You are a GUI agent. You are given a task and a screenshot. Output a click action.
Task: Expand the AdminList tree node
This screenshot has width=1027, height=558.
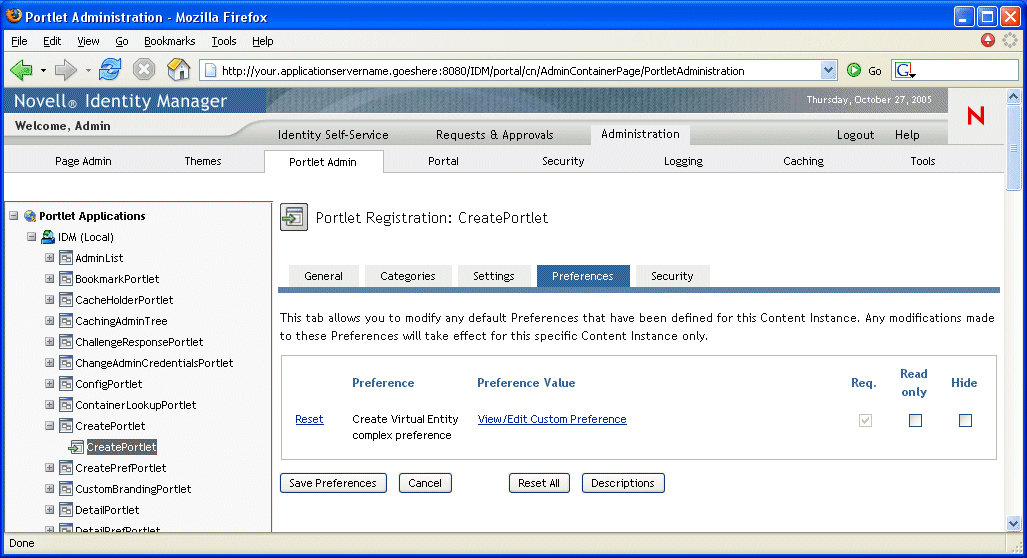click(x=50, y=258)
